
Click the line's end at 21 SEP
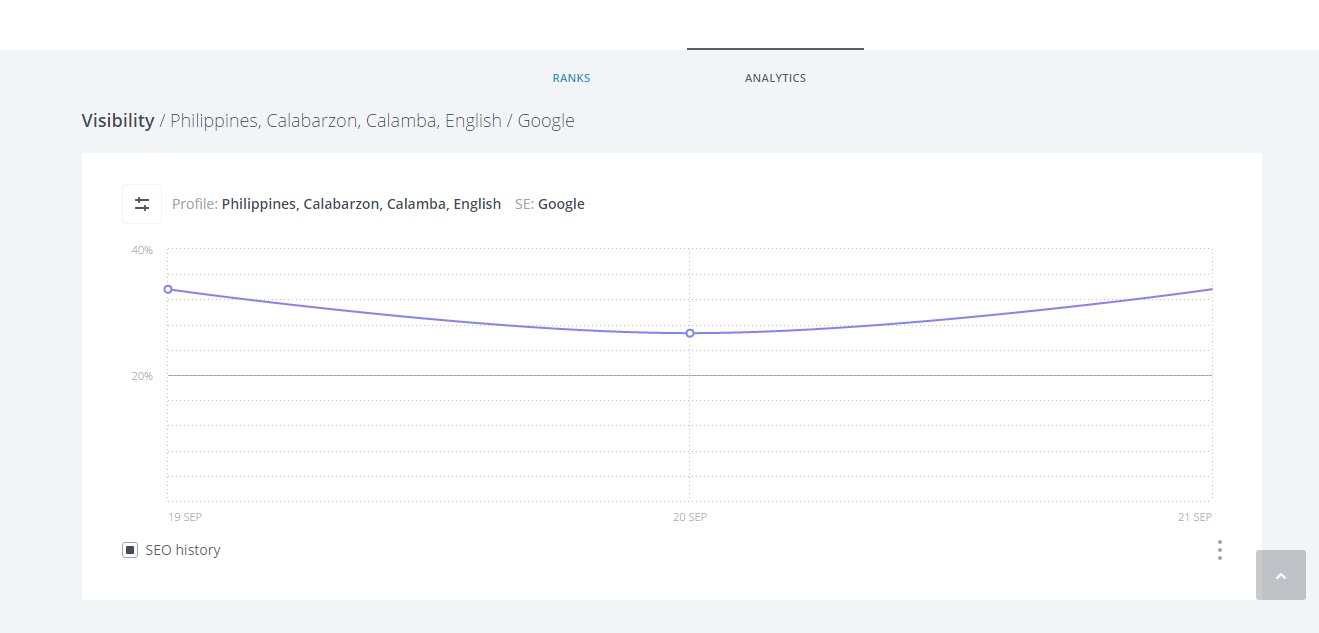pyautogui.click(x=1211, y=289)
